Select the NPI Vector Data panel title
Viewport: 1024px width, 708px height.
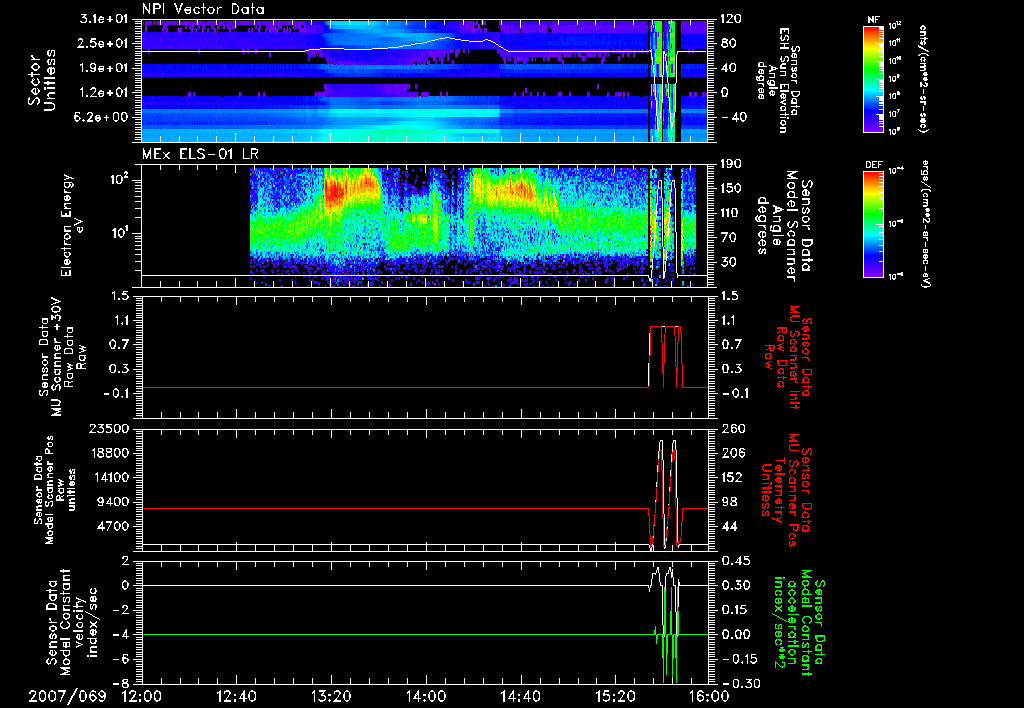(x=203, y=9)
